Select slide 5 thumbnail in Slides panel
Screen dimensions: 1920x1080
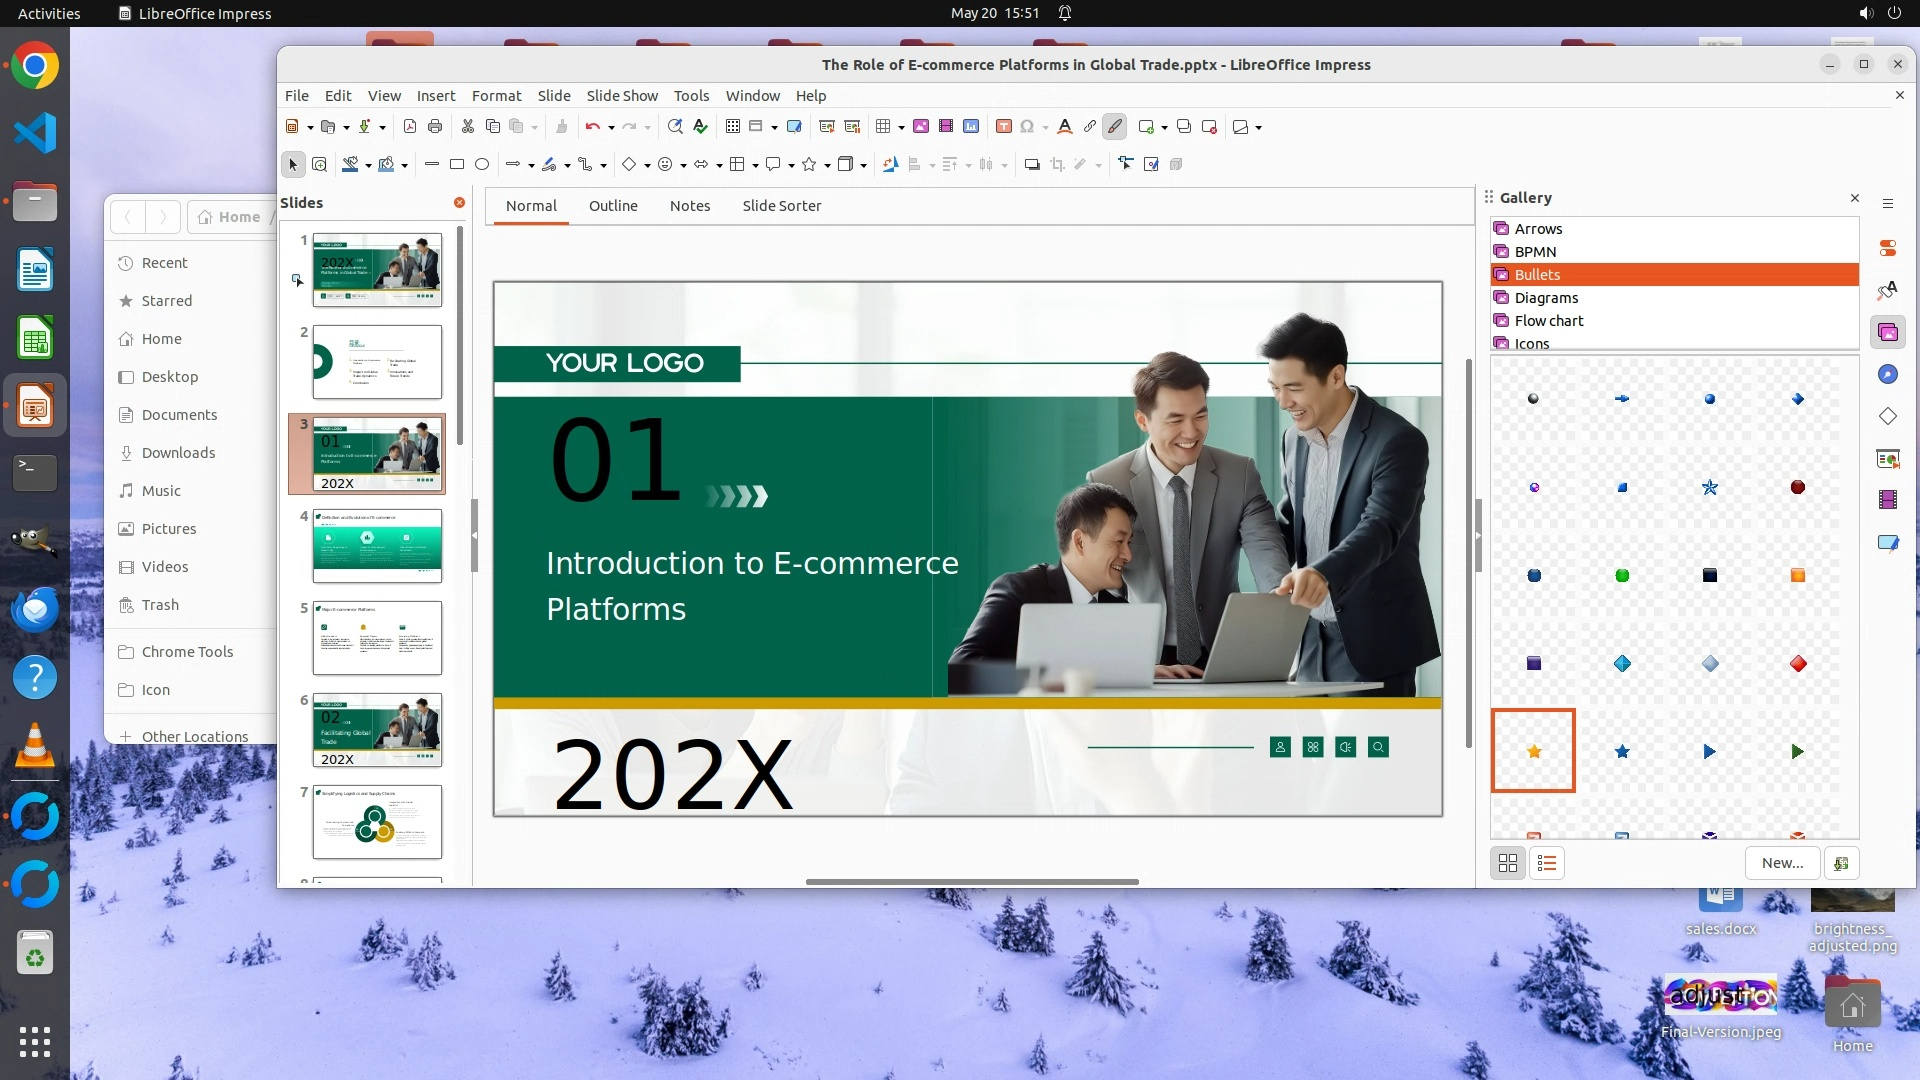click(x=377, y=638)
